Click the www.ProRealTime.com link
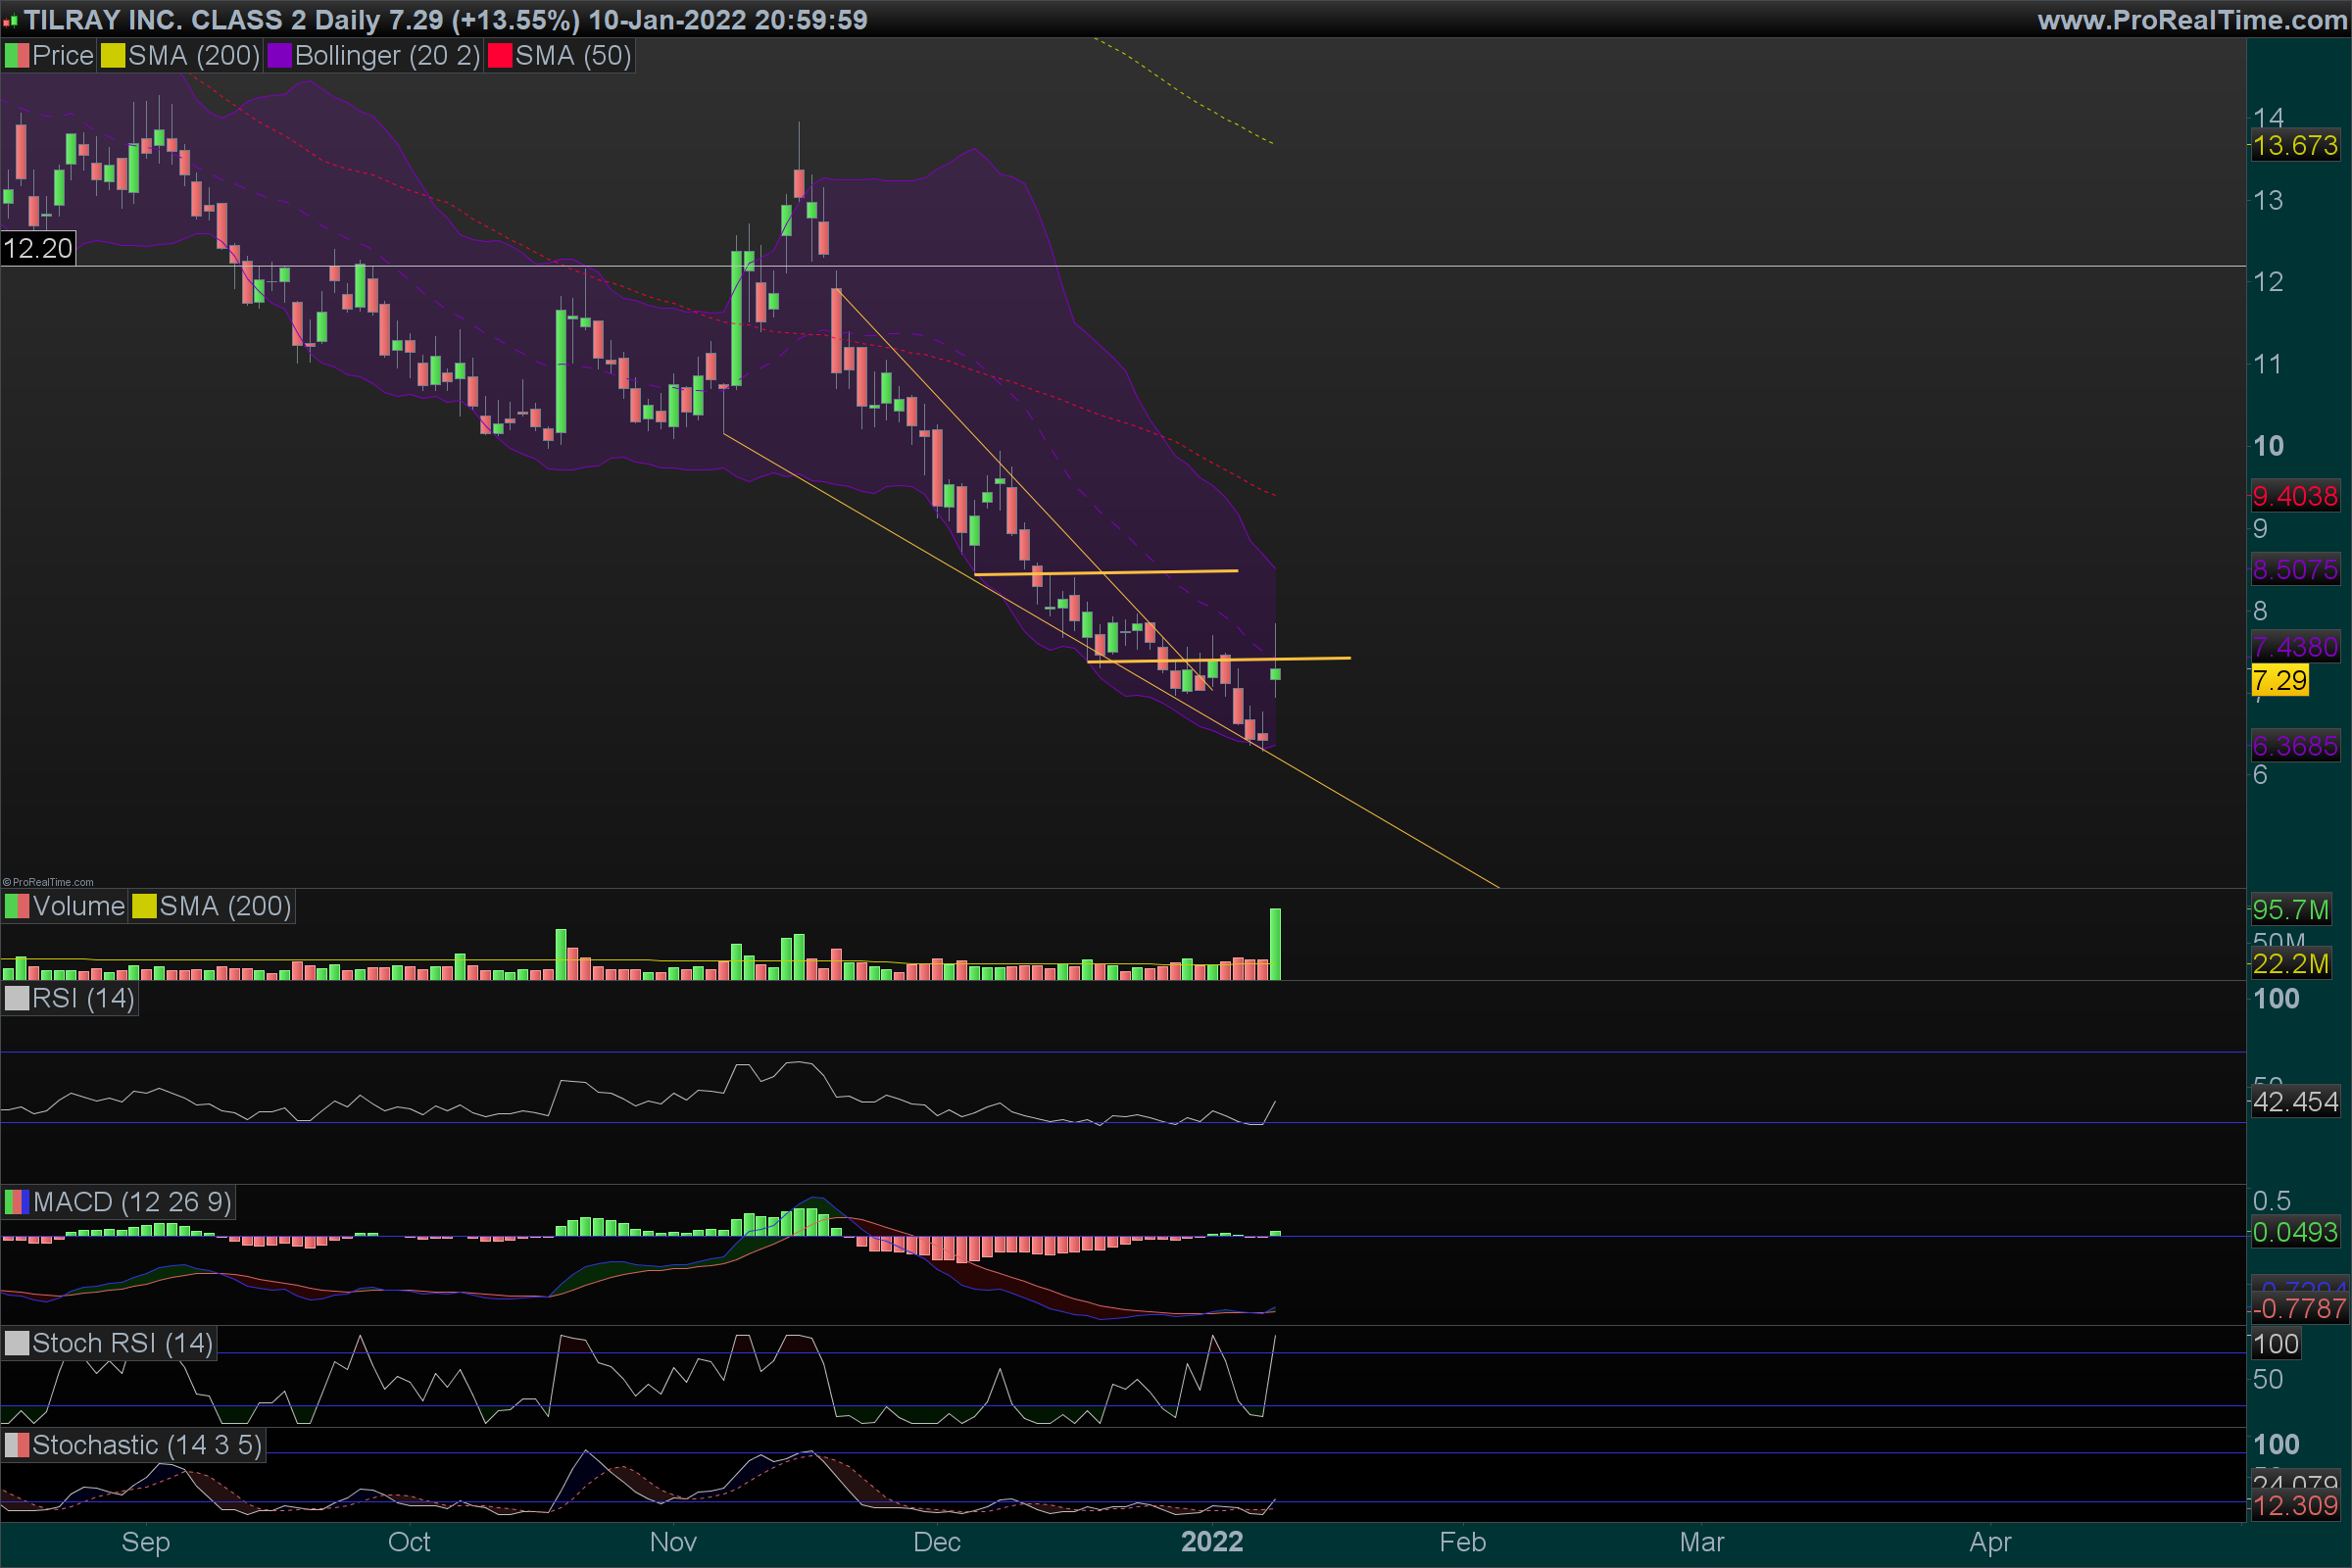The height and width of the screenshot is (1568, 2352). pyautogui.click(x=2191, y=20)
